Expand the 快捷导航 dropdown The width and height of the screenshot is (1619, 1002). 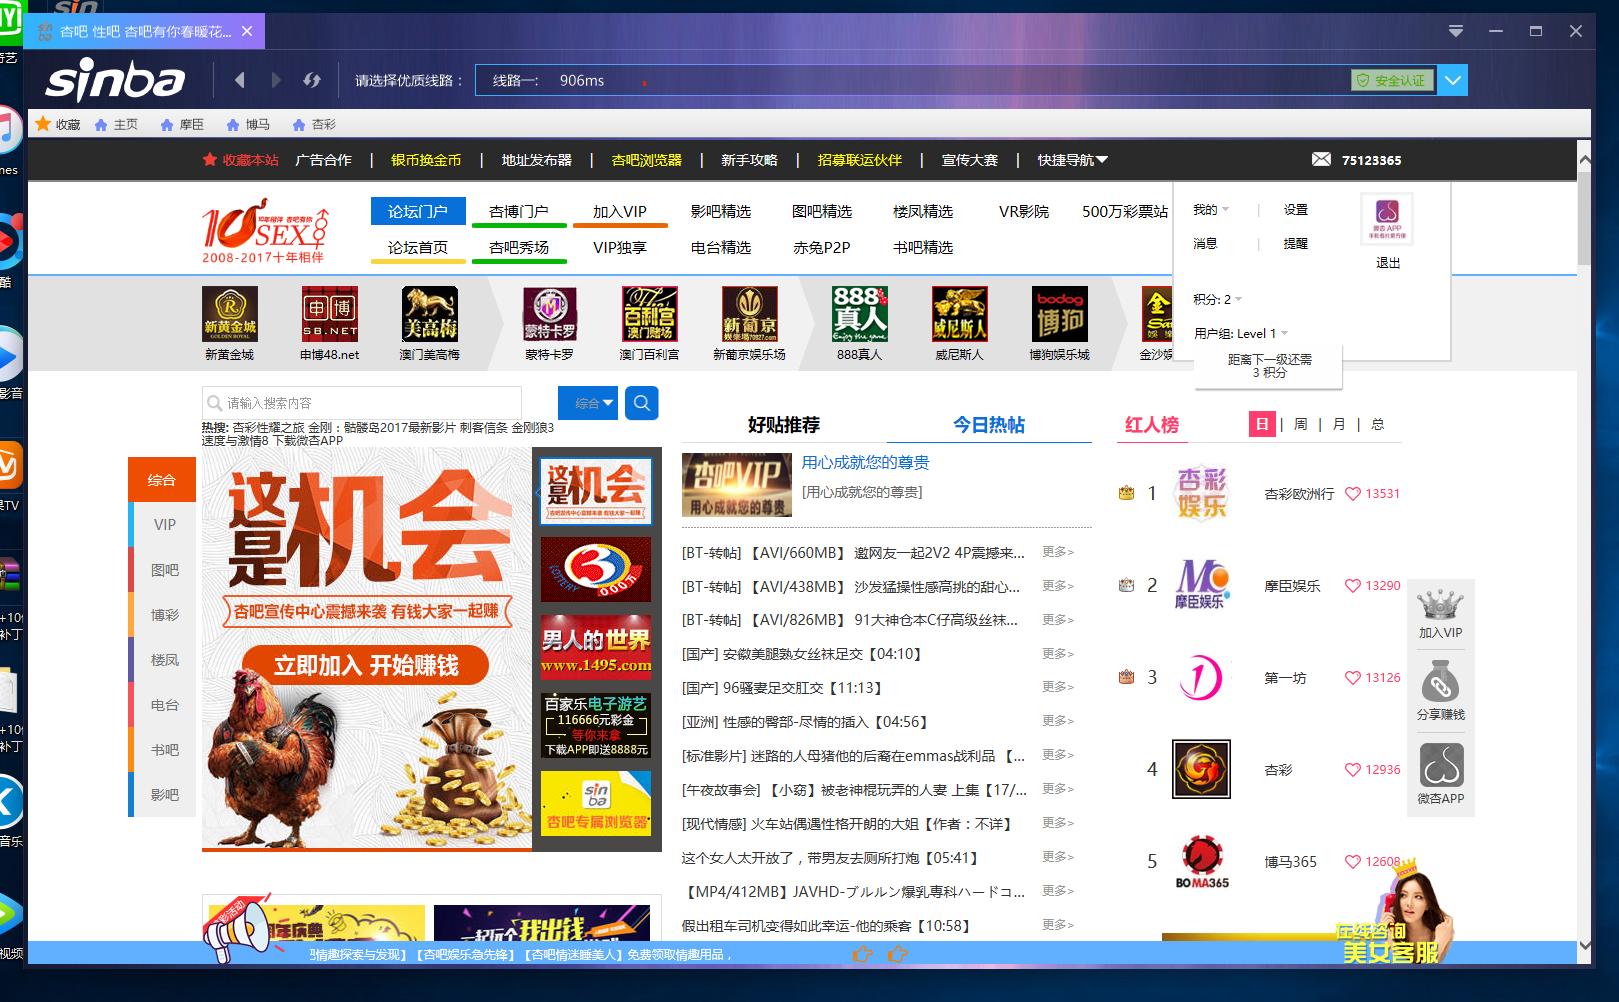pyautogui.click(x=1072, y=160)
